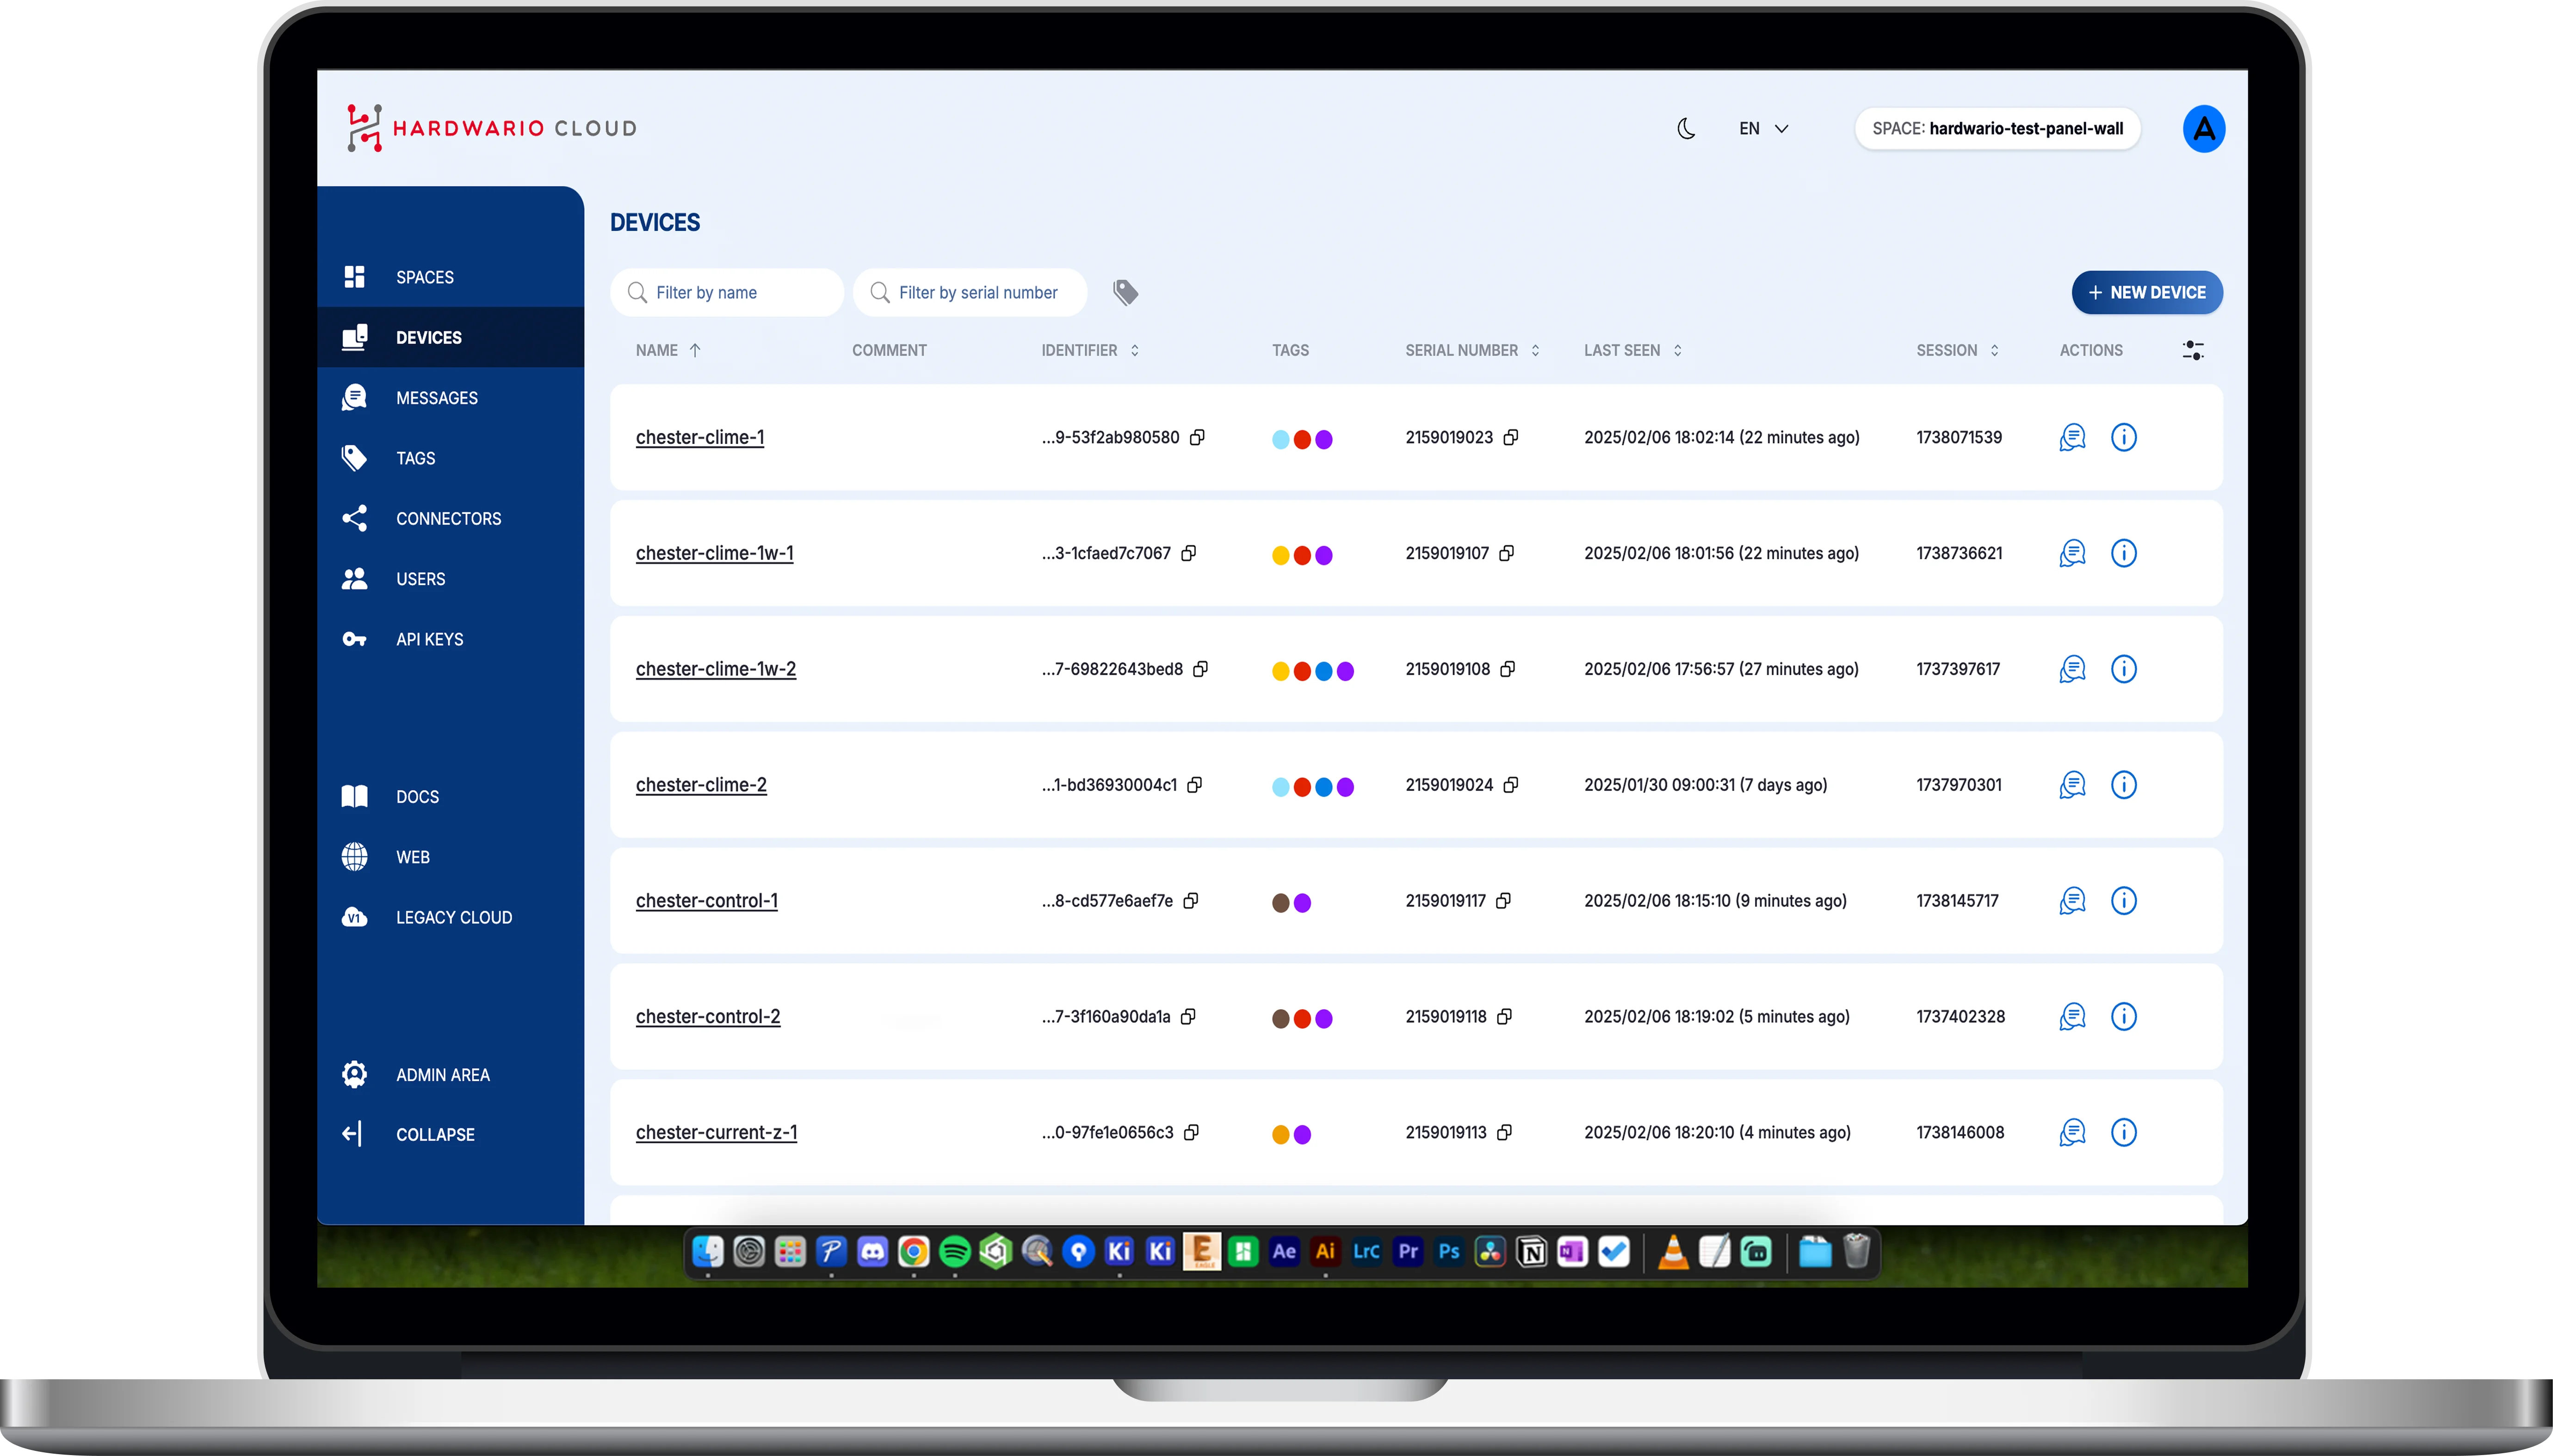Screen dimensions: 2553x1456
Task: Open Discord from the dock
Action: (873, 1252)
